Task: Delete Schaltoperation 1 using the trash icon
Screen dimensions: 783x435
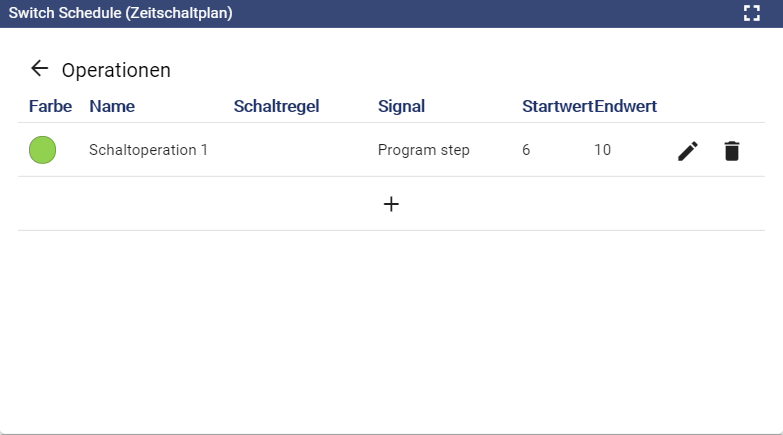Action: click(732, 151)
